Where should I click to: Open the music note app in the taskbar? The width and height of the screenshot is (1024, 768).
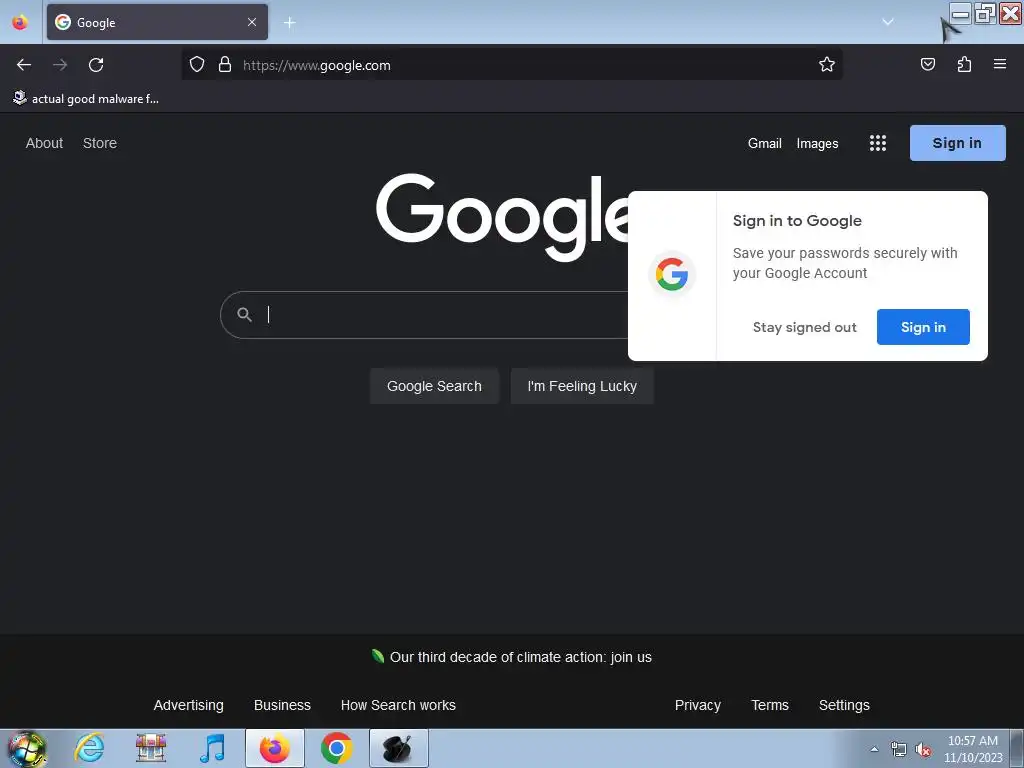coord(212,748)
